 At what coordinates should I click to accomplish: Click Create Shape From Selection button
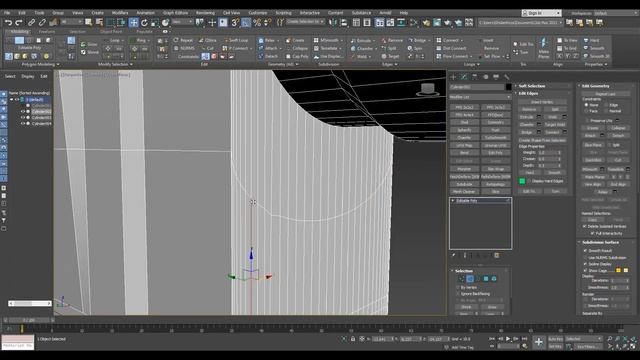coord(542,140)
